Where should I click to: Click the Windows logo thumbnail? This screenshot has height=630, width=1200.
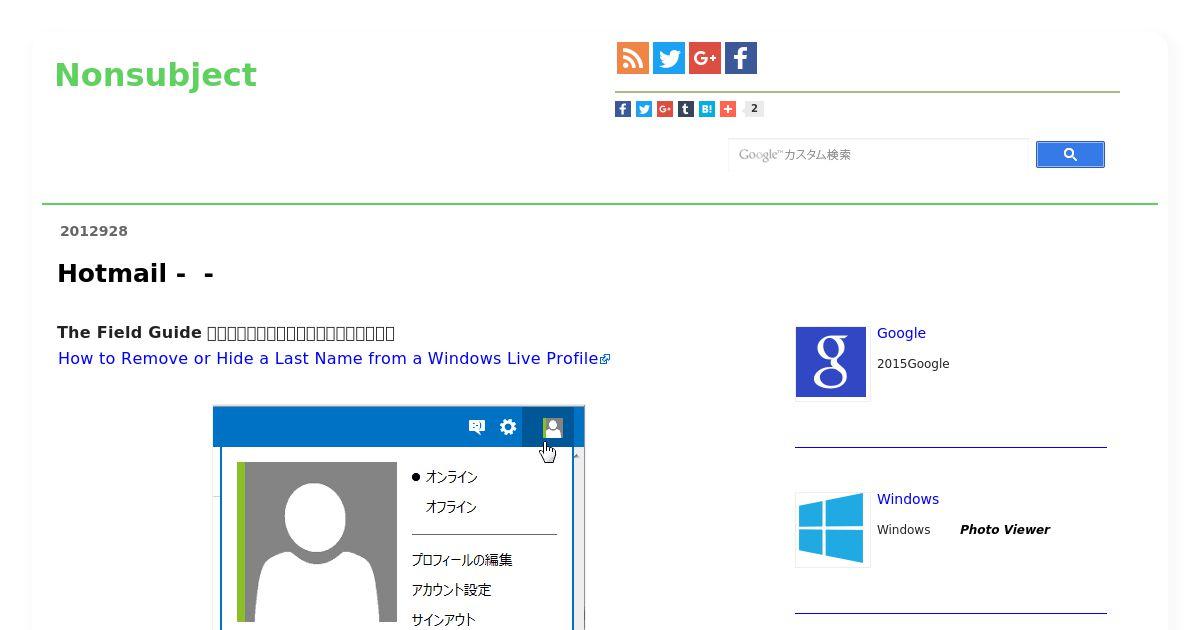(832, 529)
